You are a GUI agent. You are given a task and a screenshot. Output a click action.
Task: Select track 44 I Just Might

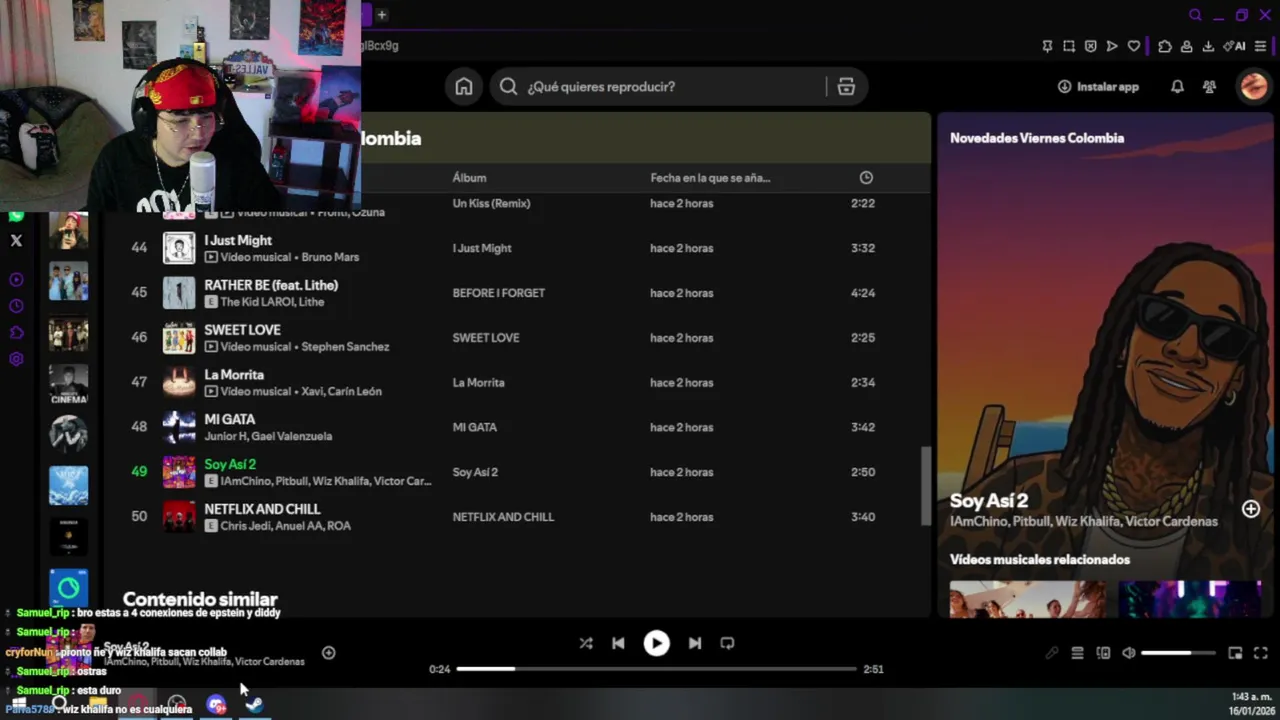(520, 248)
